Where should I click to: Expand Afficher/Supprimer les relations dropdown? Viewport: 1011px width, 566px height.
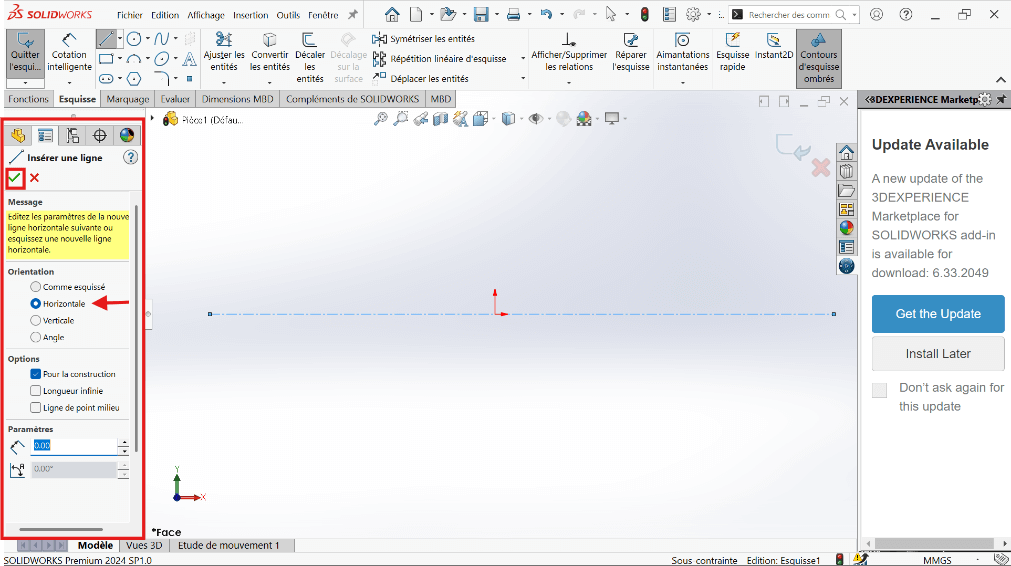click(x=568, y=83)
